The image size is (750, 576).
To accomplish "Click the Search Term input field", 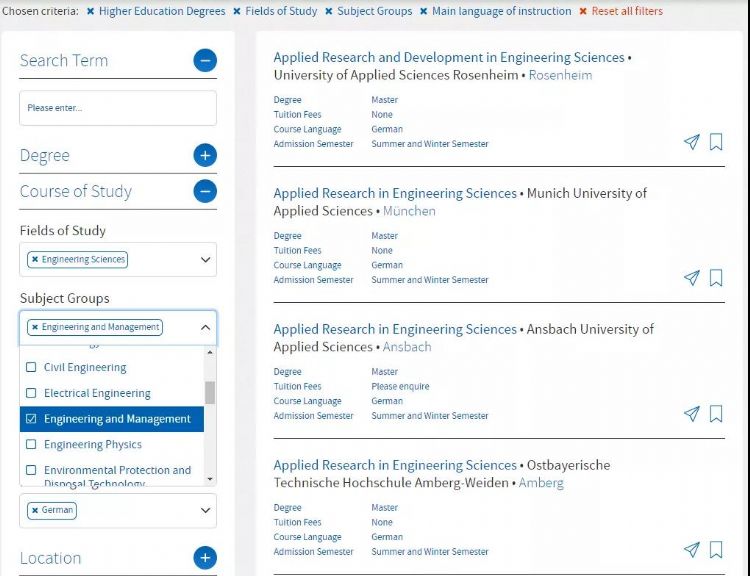I will (118, 108).
